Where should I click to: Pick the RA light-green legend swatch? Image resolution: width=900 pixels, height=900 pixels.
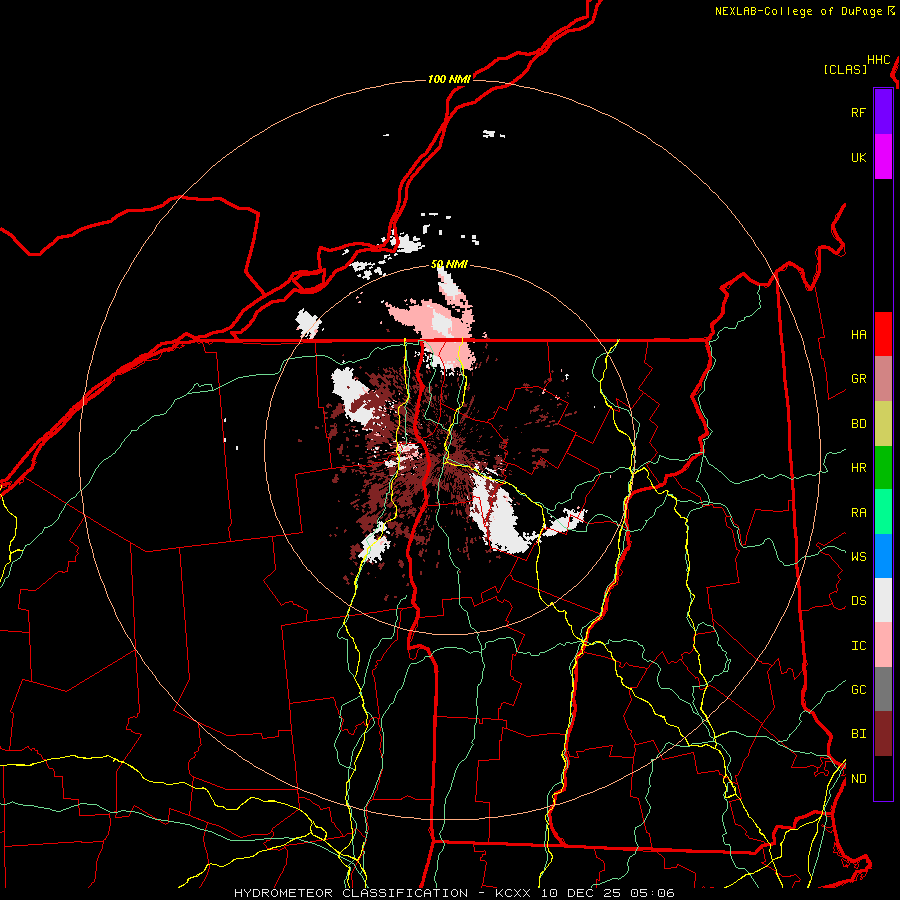(883, 512)
